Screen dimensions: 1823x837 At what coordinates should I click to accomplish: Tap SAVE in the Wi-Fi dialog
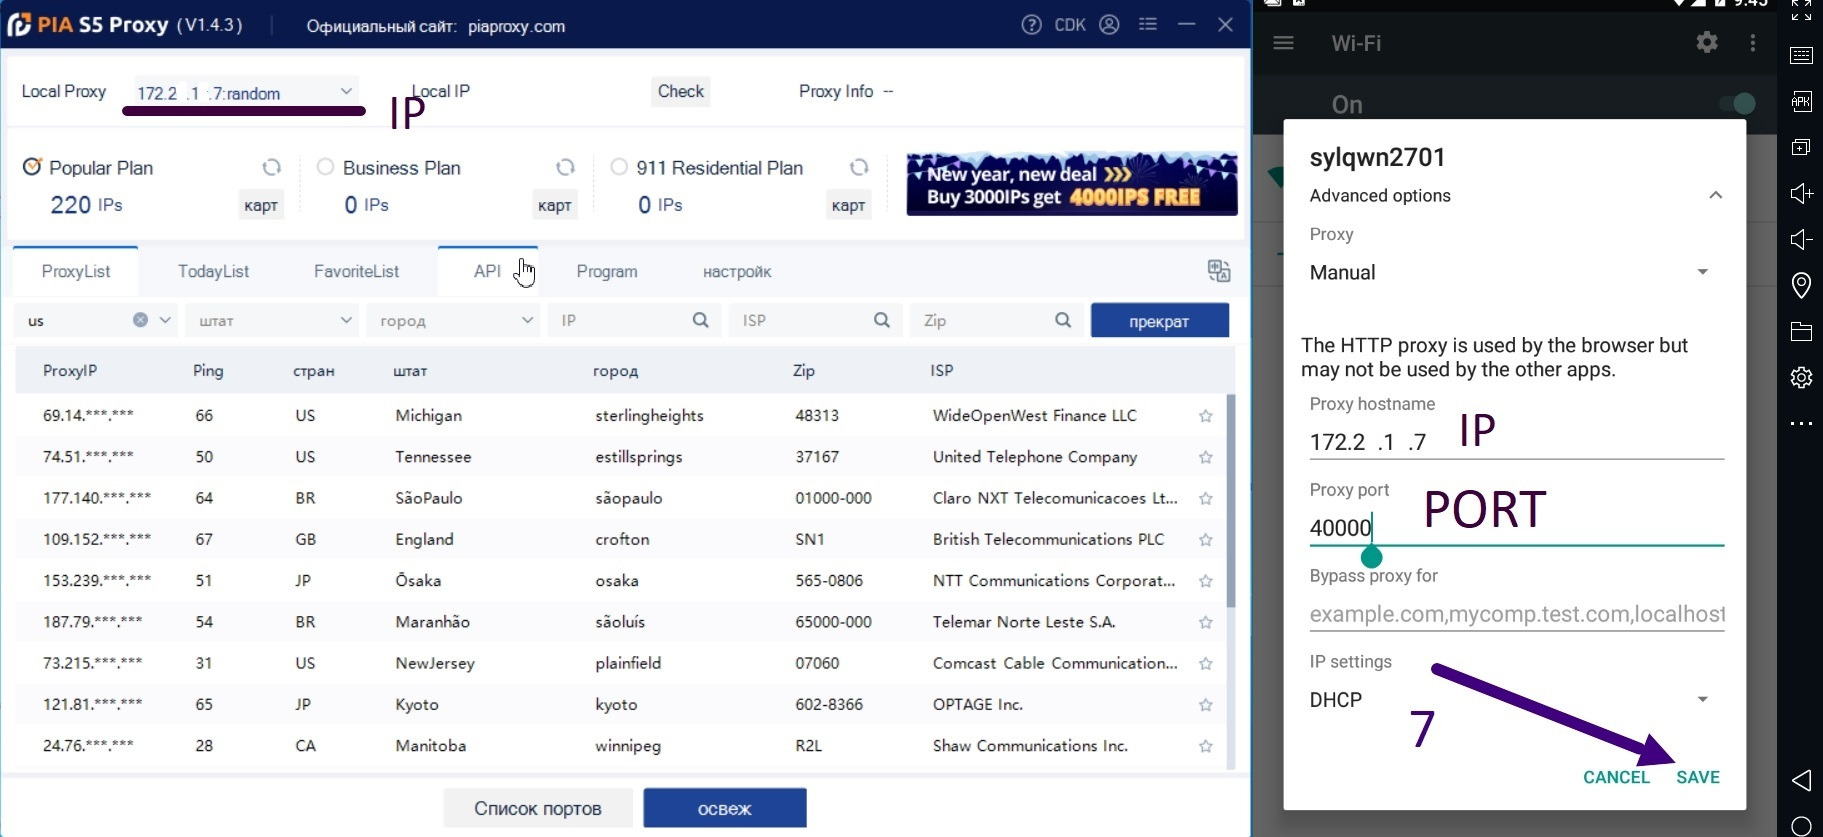coord(1698,777)
